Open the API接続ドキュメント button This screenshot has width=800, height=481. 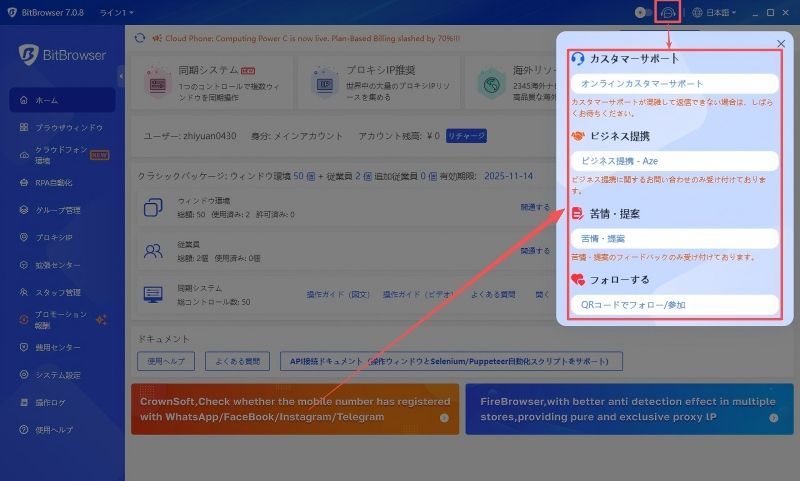[x=451, y=361]
